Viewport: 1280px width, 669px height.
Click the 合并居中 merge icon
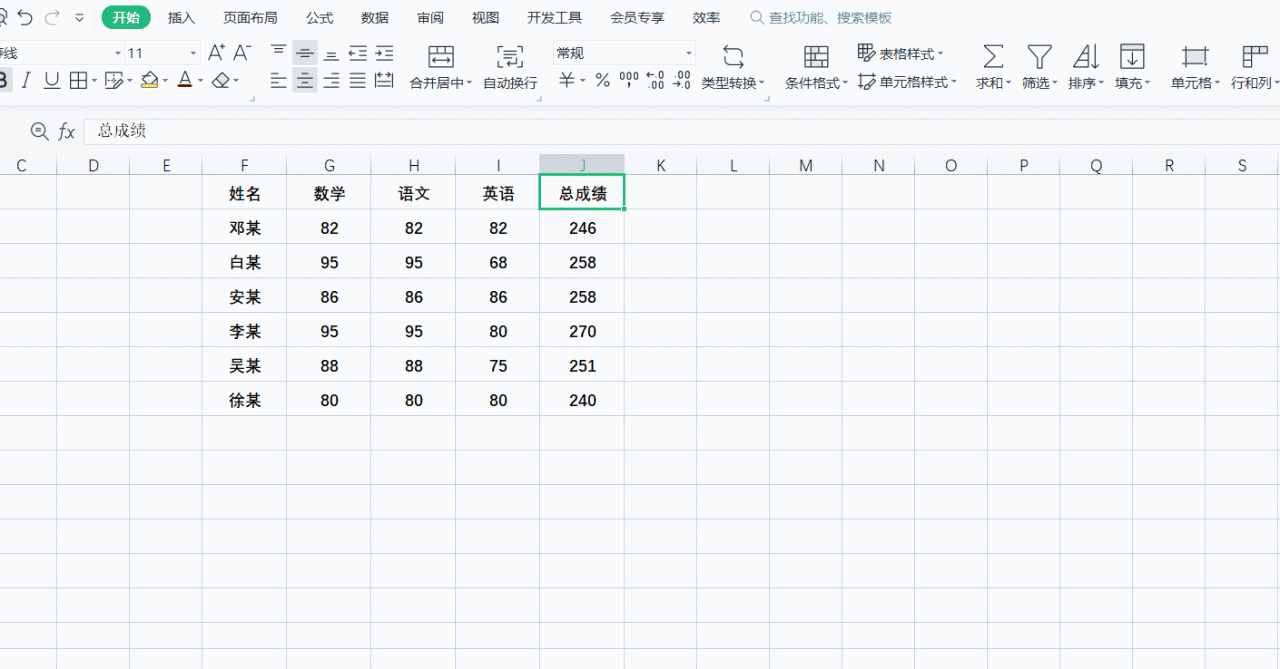pos(440,56)
